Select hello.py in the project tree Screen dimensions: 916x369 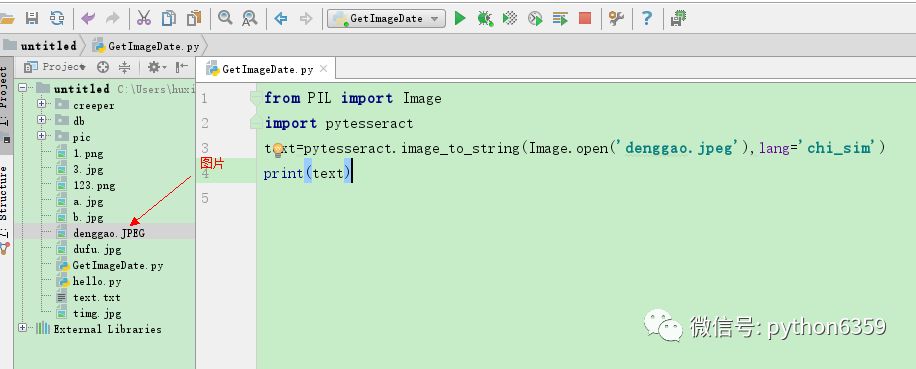96,281
